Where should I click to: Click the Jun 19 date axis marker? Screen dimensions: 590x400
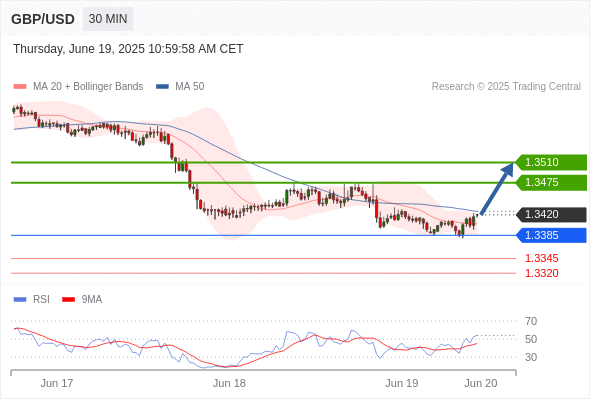tap(401, 383)
